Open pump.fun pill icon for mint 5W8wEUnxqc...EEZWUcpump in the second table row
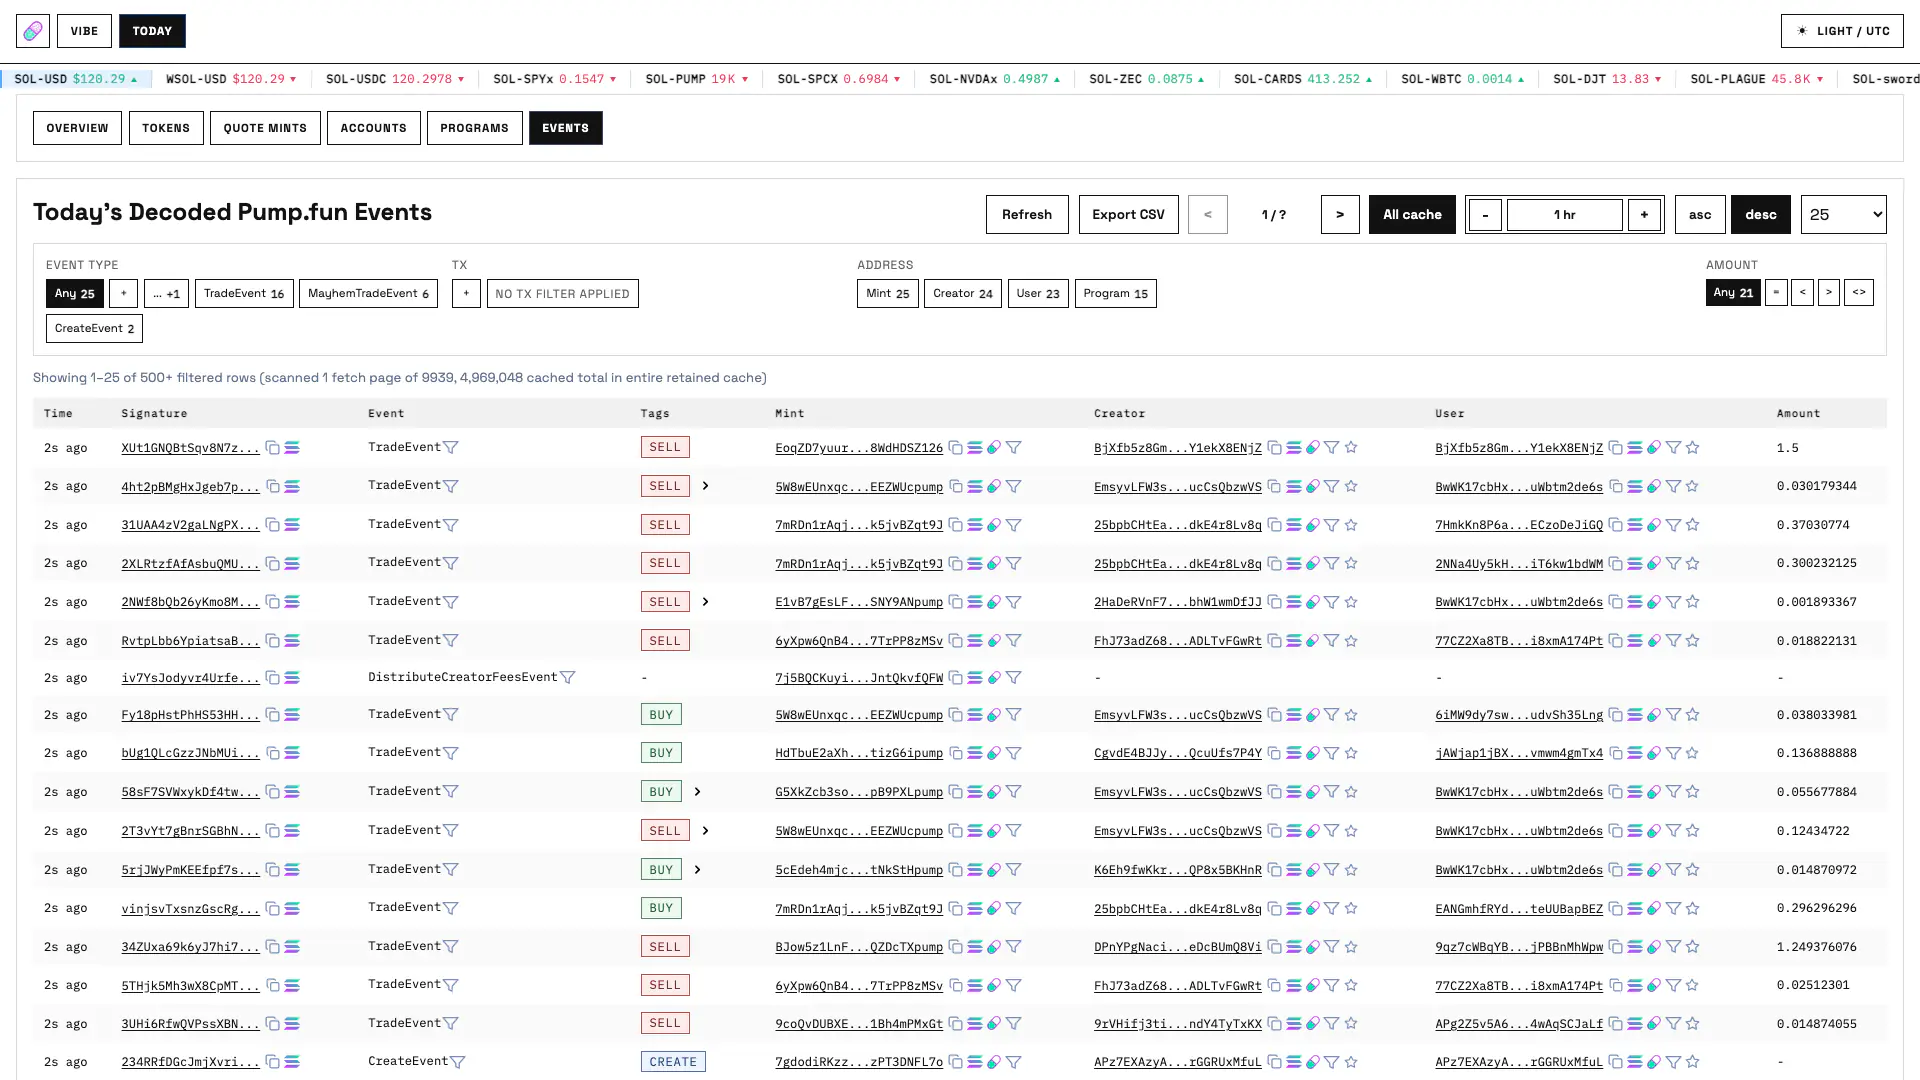1920x1080 pixels. click(x=994, y=487)
